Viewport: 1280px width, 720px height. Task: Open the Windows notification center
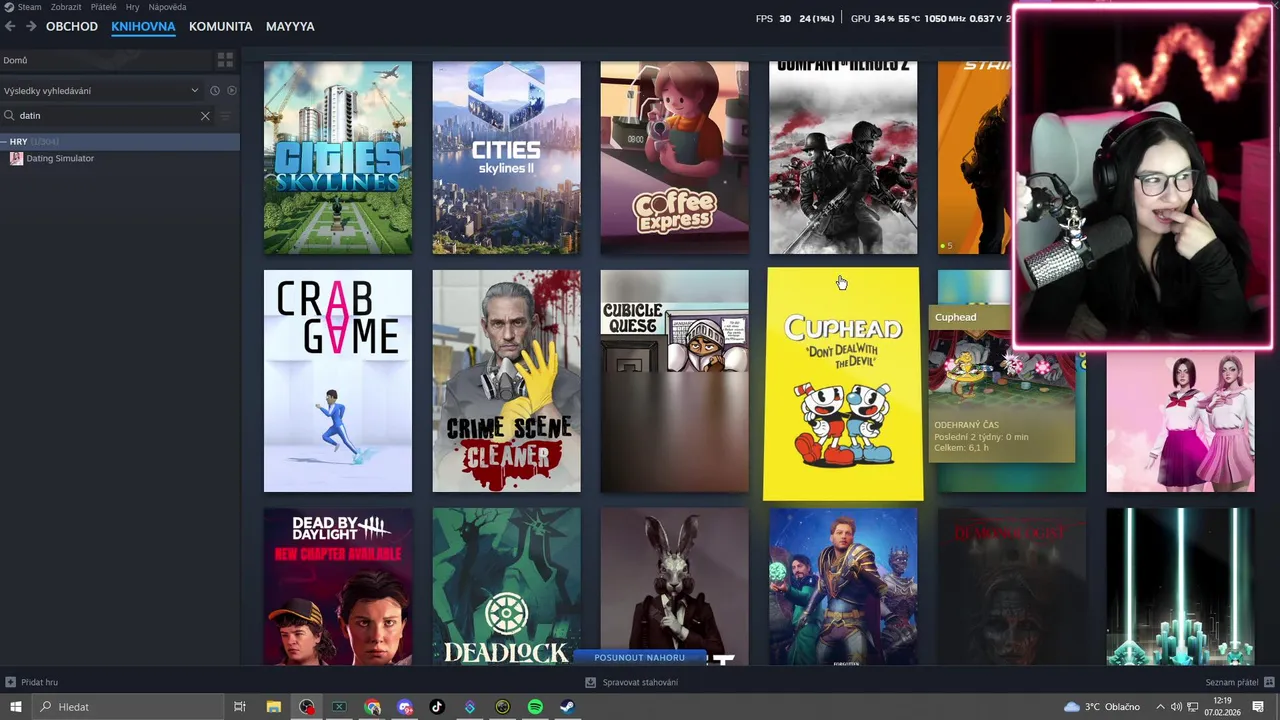(x=1258, y=707)
